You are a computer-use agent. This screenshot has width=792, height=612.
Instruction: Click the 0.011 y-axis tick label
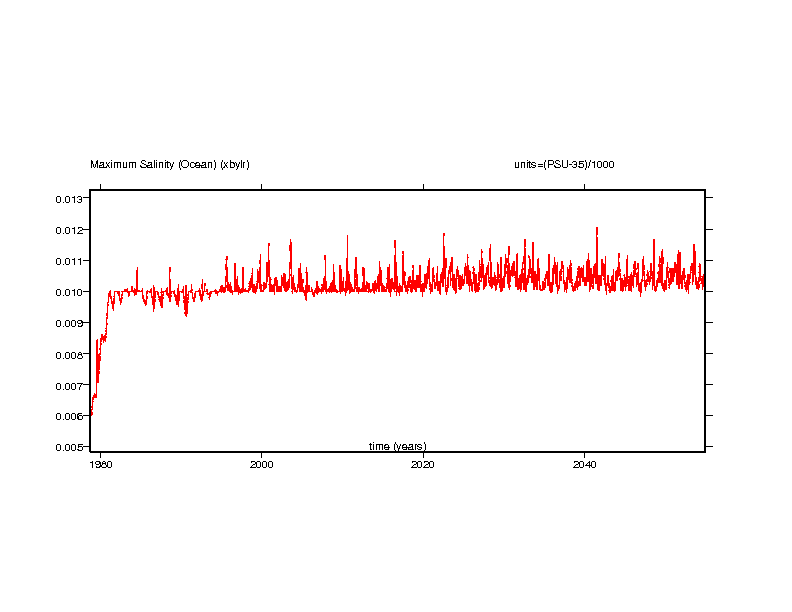68,261
